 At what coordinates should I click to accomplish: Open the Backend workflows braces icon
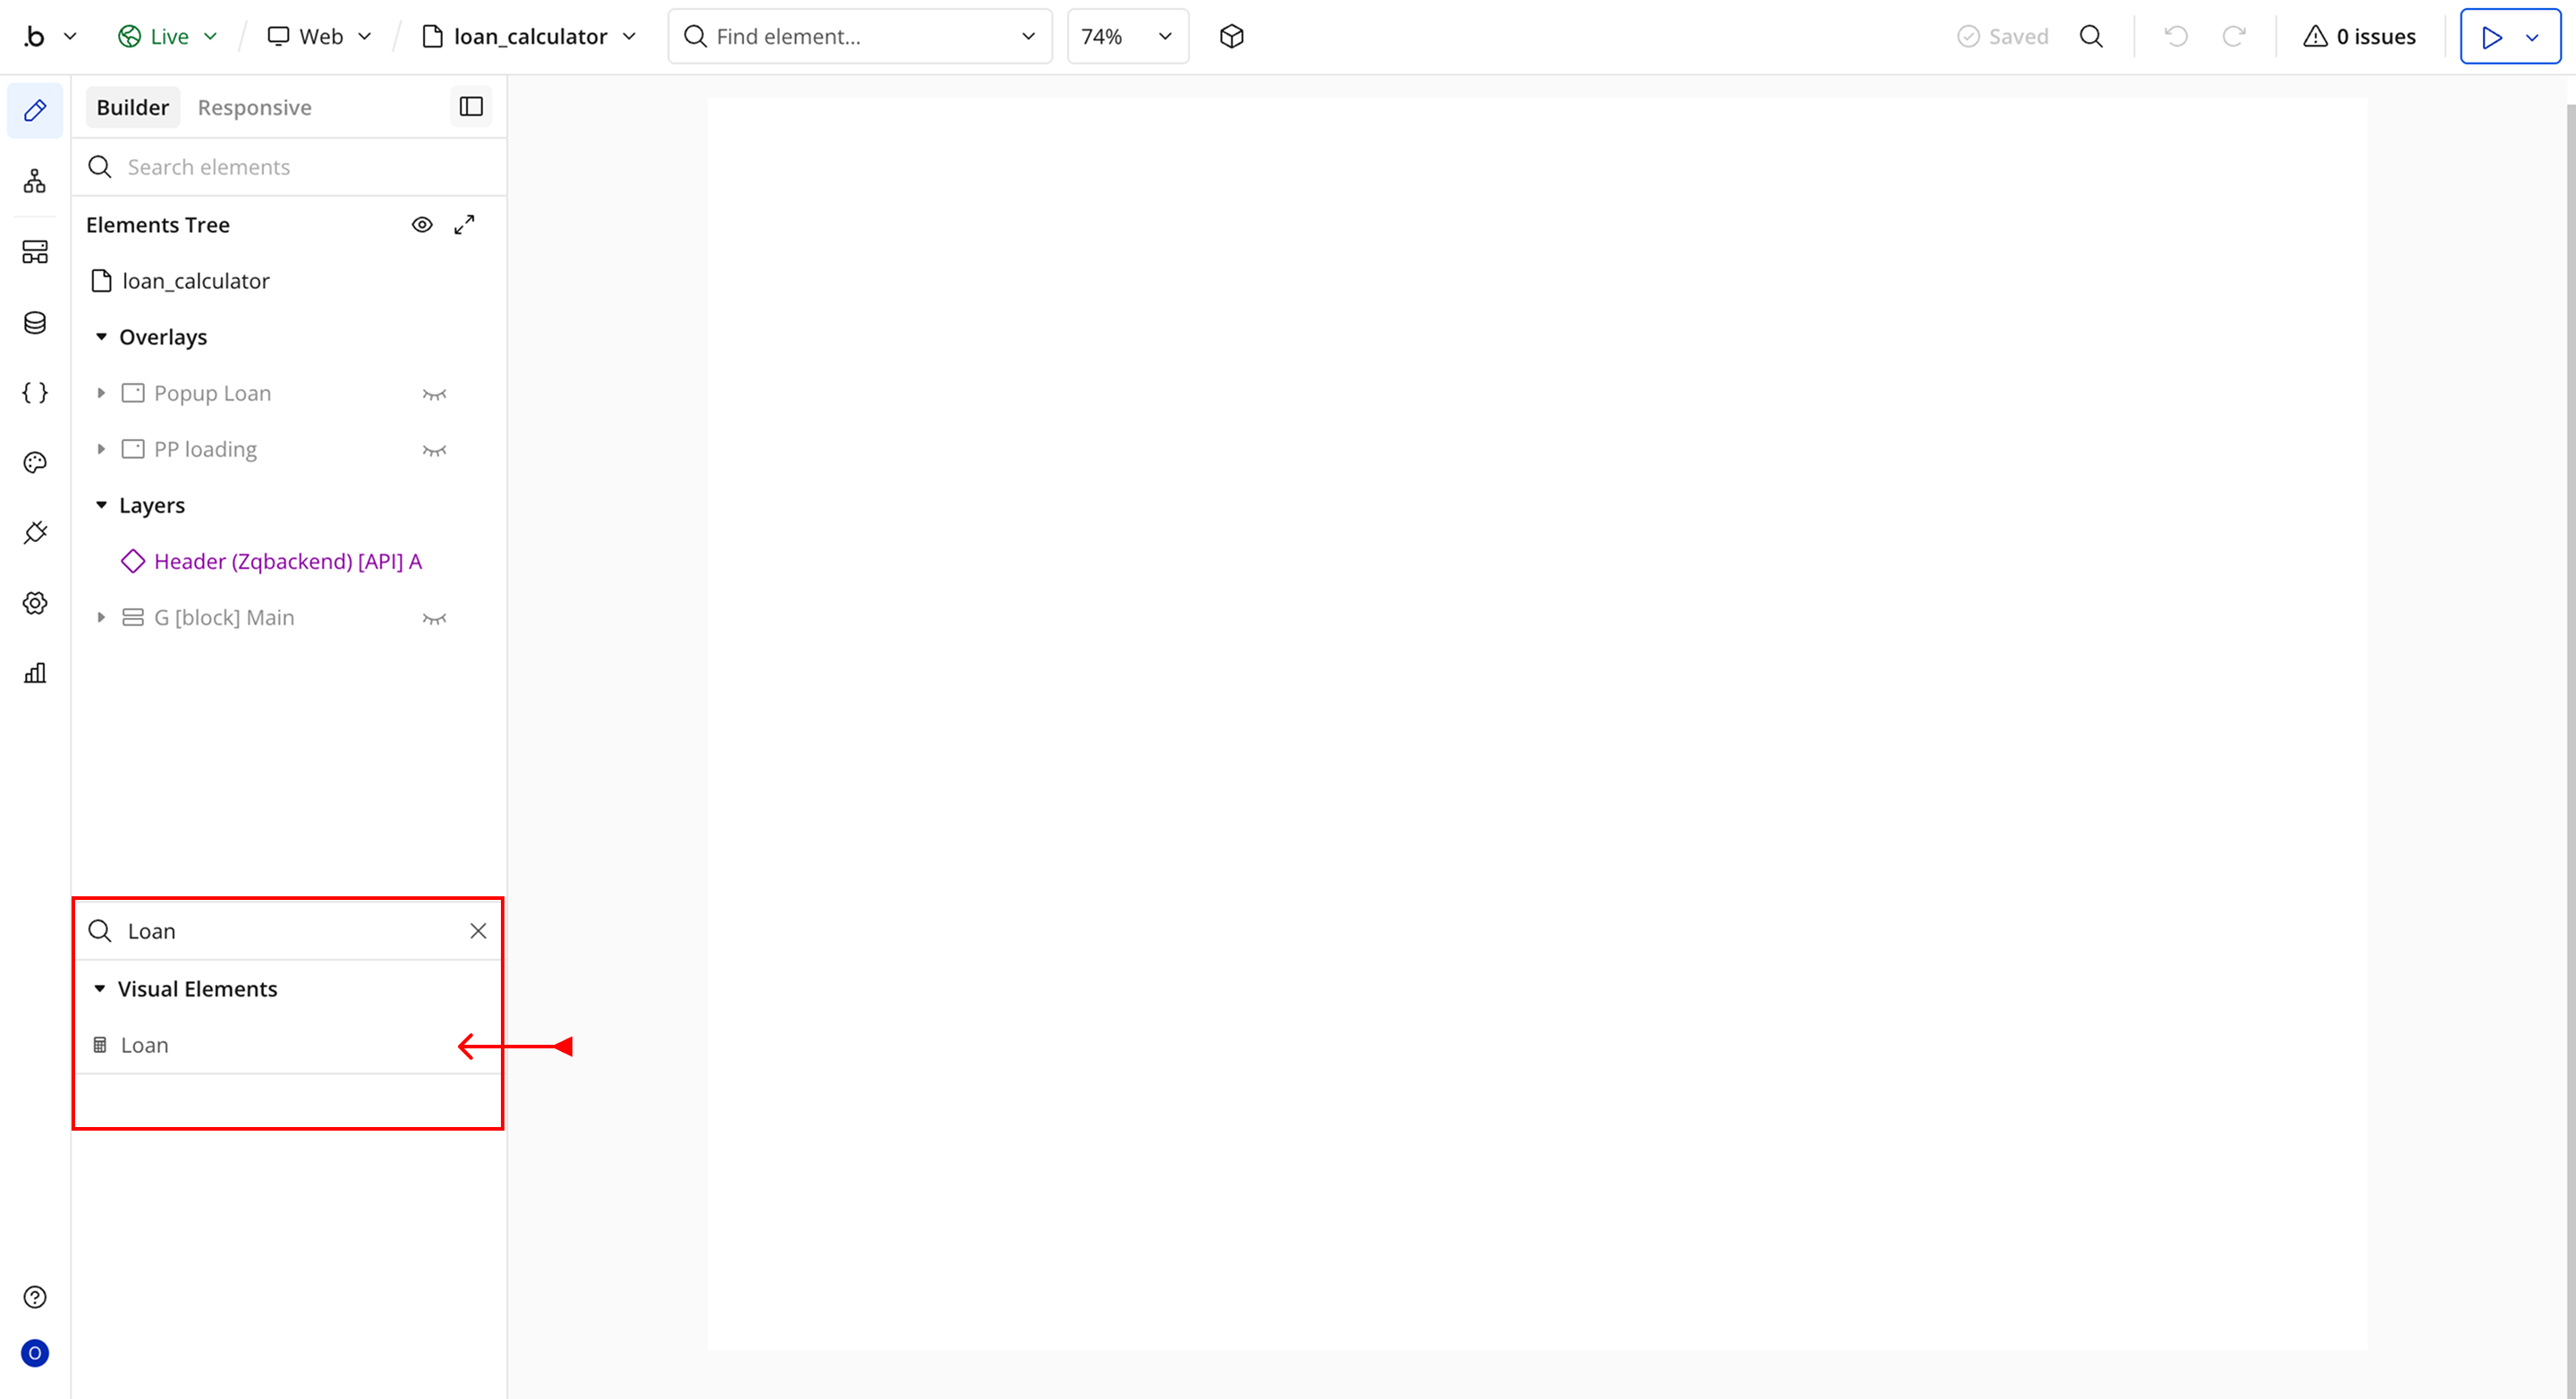[35, 393]
